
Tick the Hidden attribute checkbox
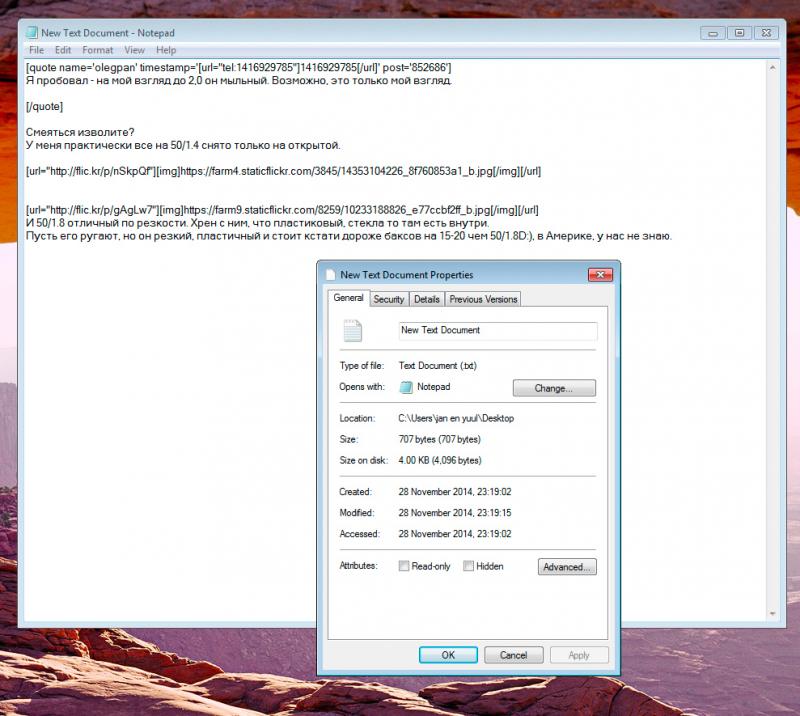(468, 566)
